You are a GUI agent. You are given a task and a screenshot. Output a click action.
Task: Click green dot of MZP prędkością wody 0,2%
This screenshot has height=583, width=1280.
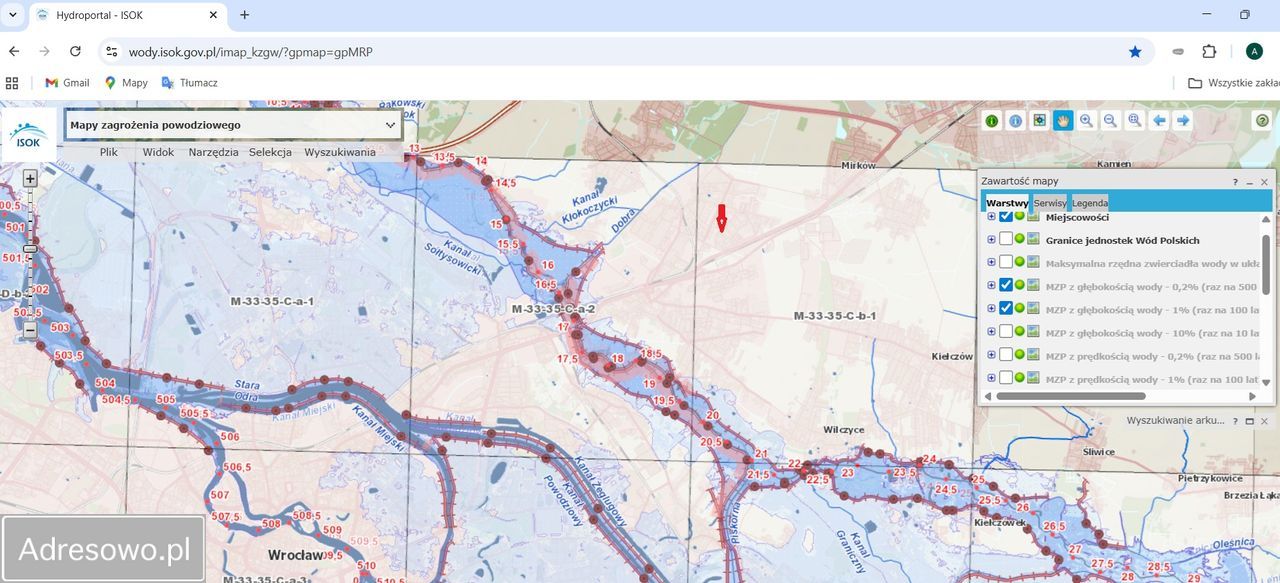click(1020, 355)
